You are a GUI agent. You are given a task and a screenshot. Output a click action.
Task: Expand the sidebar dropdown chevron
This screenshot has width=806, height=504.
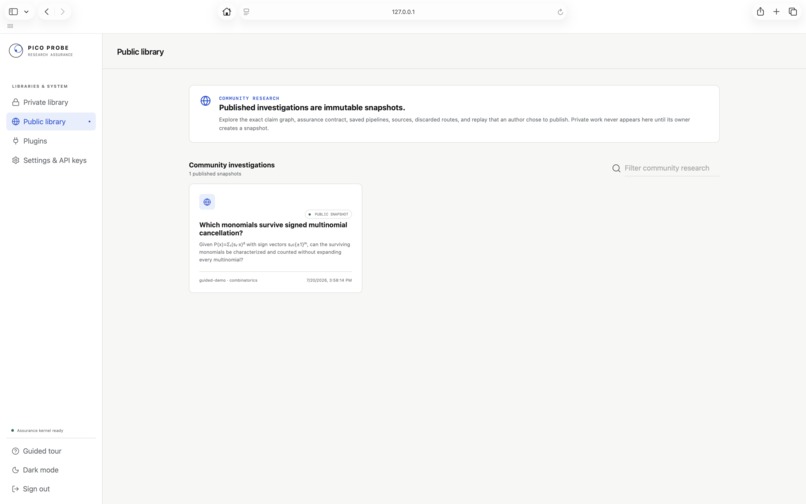[x=26, y=12]
